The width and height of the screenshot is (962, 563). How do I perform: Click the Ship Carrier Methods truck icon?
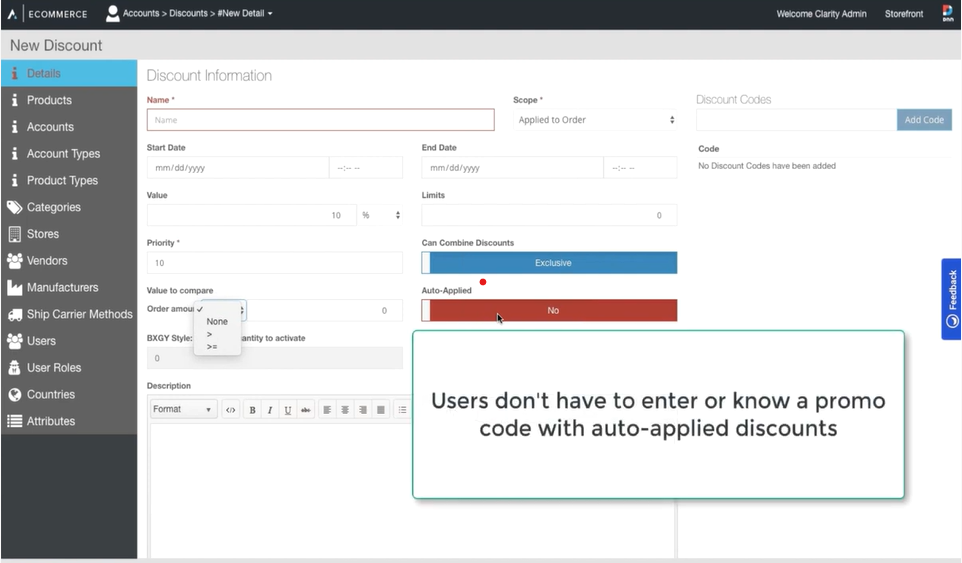(x=15, y=314)
